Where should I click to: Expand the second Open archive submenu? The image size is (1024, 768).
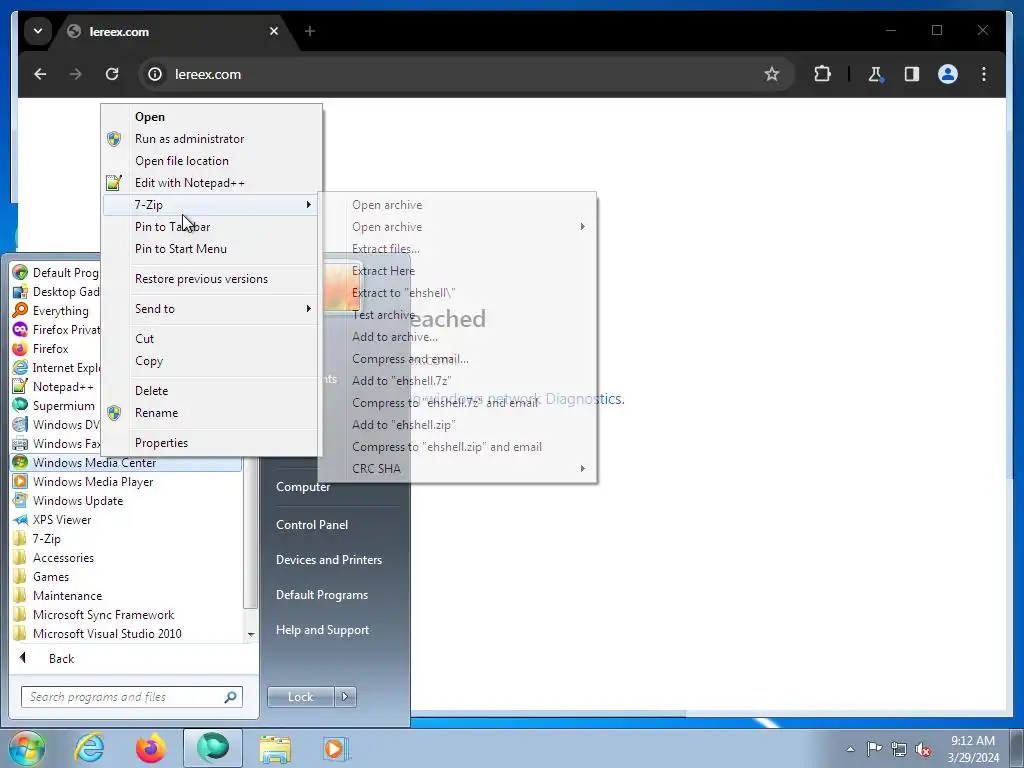(x=457, y=227)
